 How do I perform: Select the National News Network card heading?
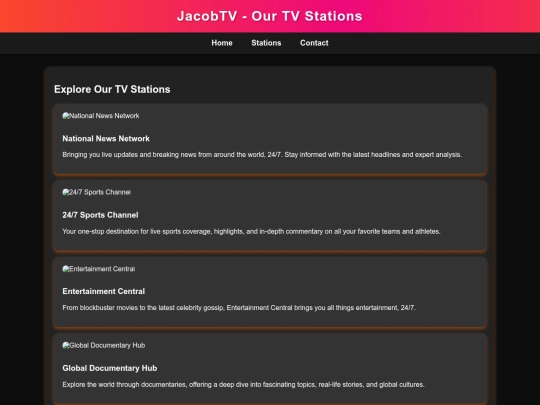[x=106, y=138]
